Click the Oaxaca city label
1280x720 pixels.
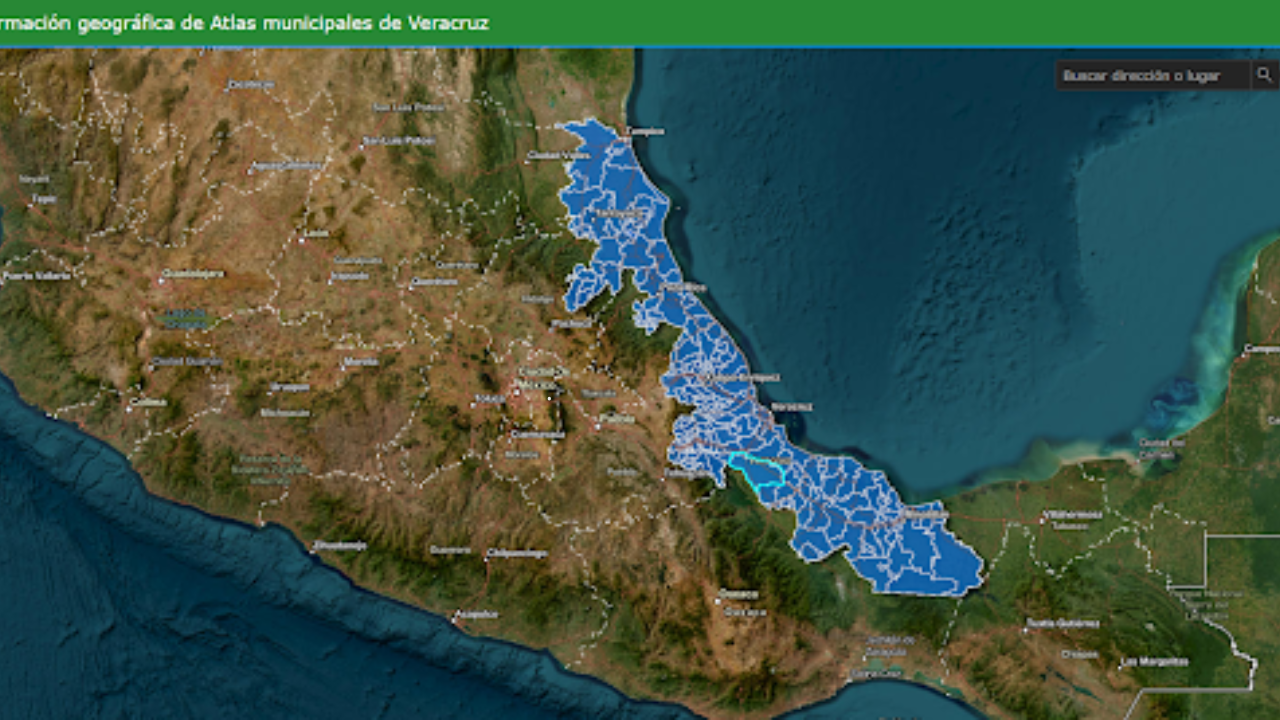pos(739,595)
